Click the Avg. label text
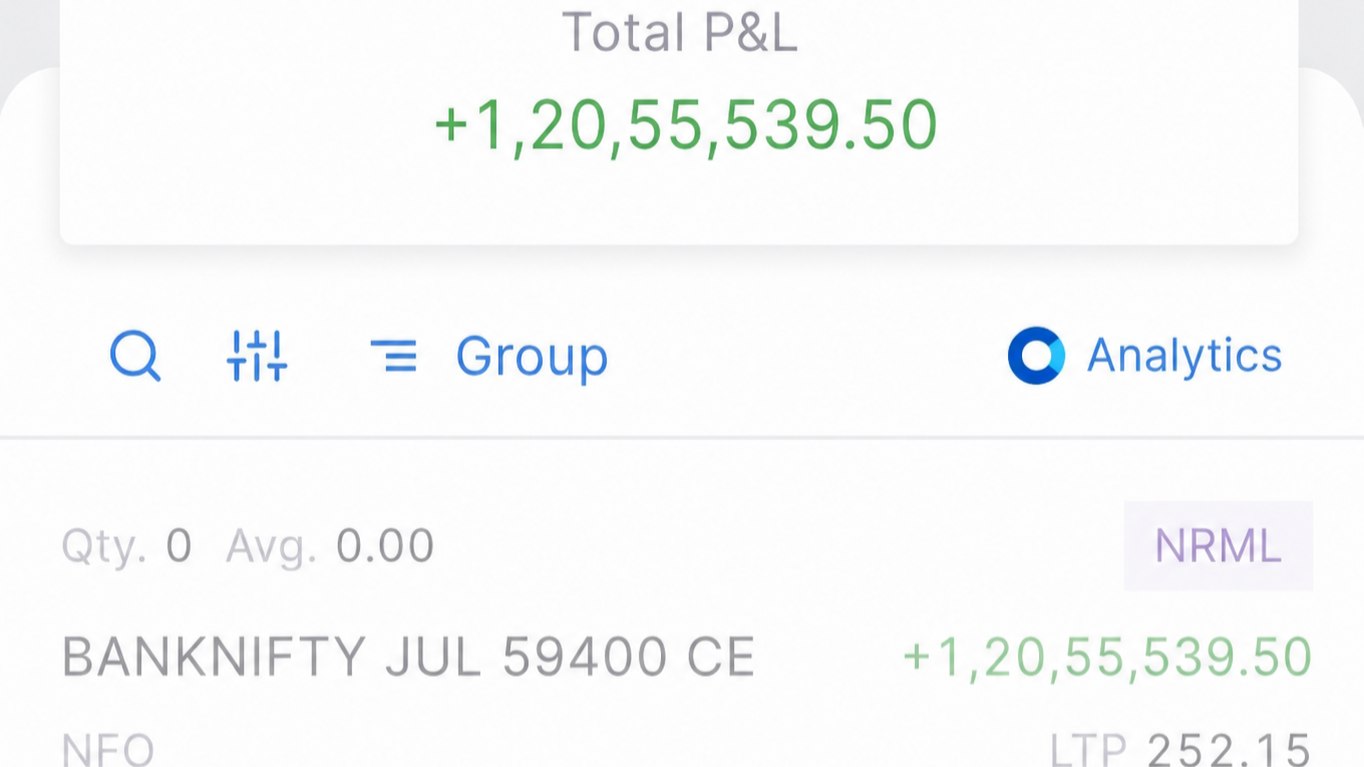Viewport: 1364px width, 767px height. pos(272,547)
